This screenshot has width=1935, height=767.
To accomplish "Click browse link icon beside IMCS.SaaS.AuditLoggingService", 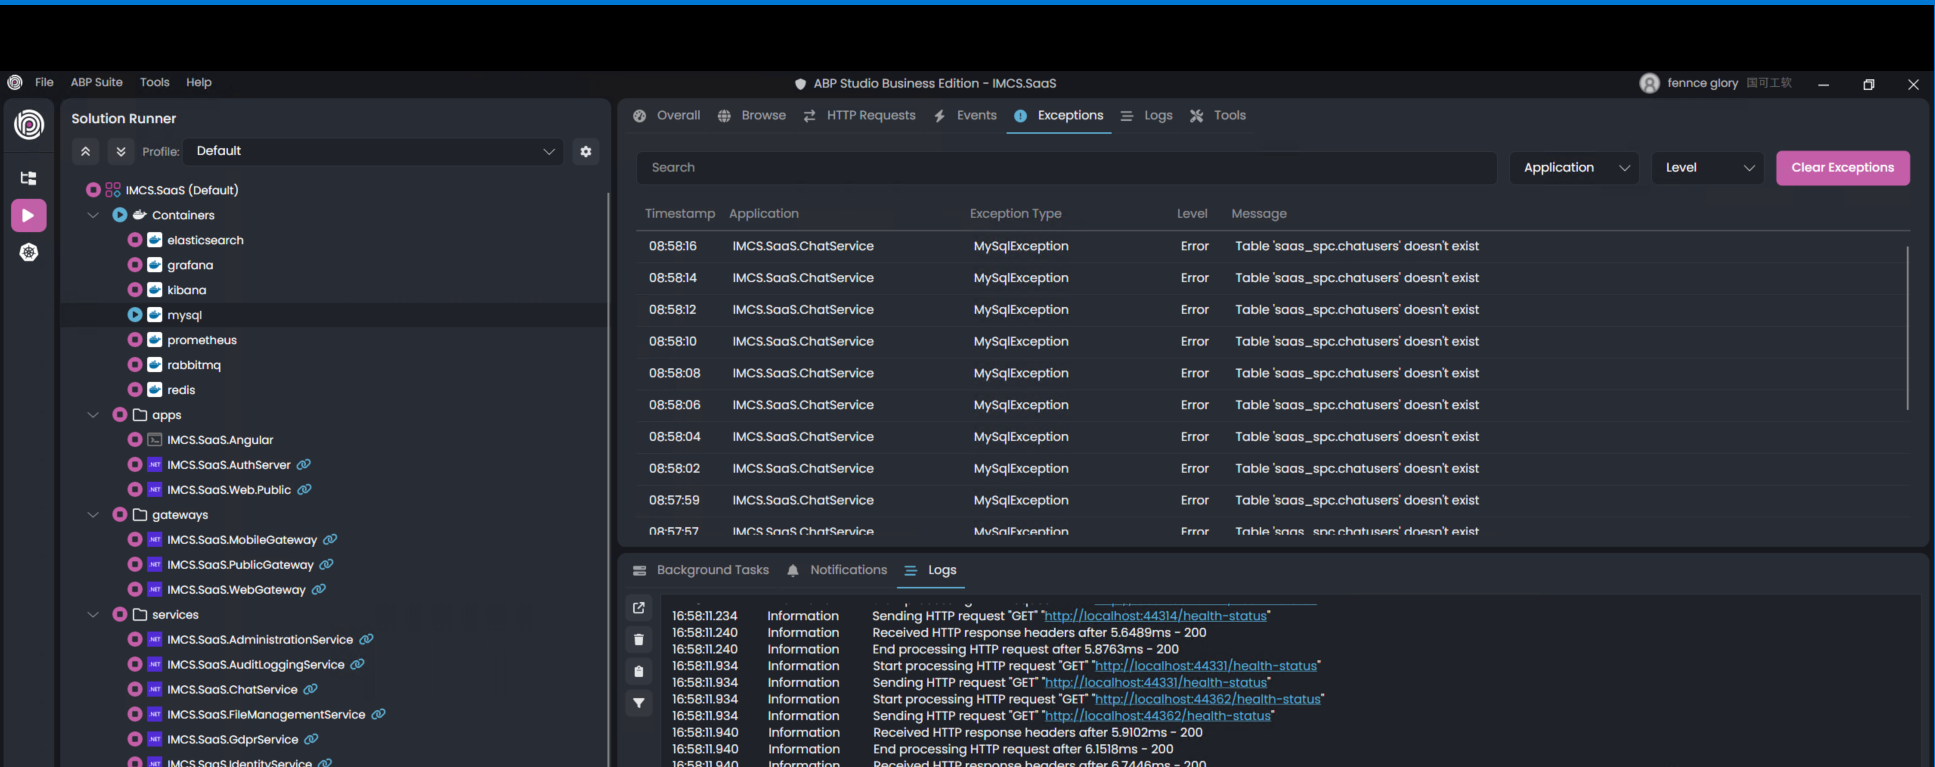I will tap(358, 664).
